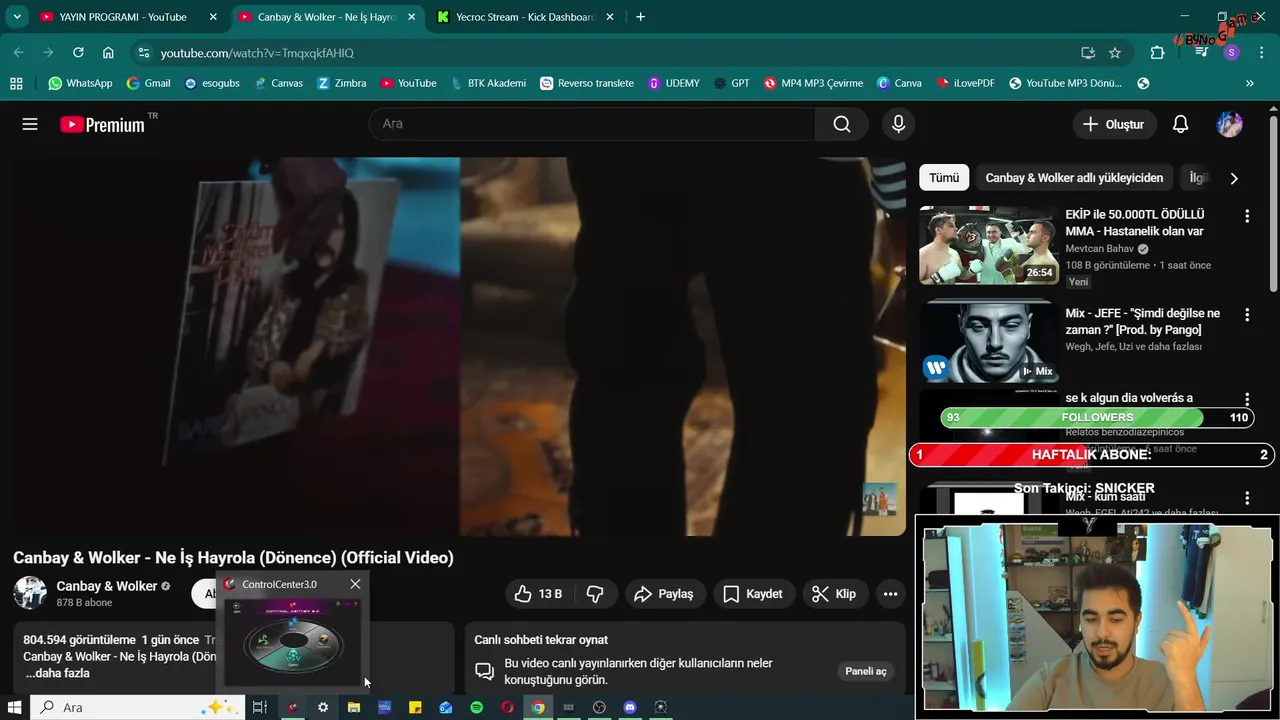Open Canbay & Wolker channel name link
The image size is (1280, 720).
[x=107, y=586]
